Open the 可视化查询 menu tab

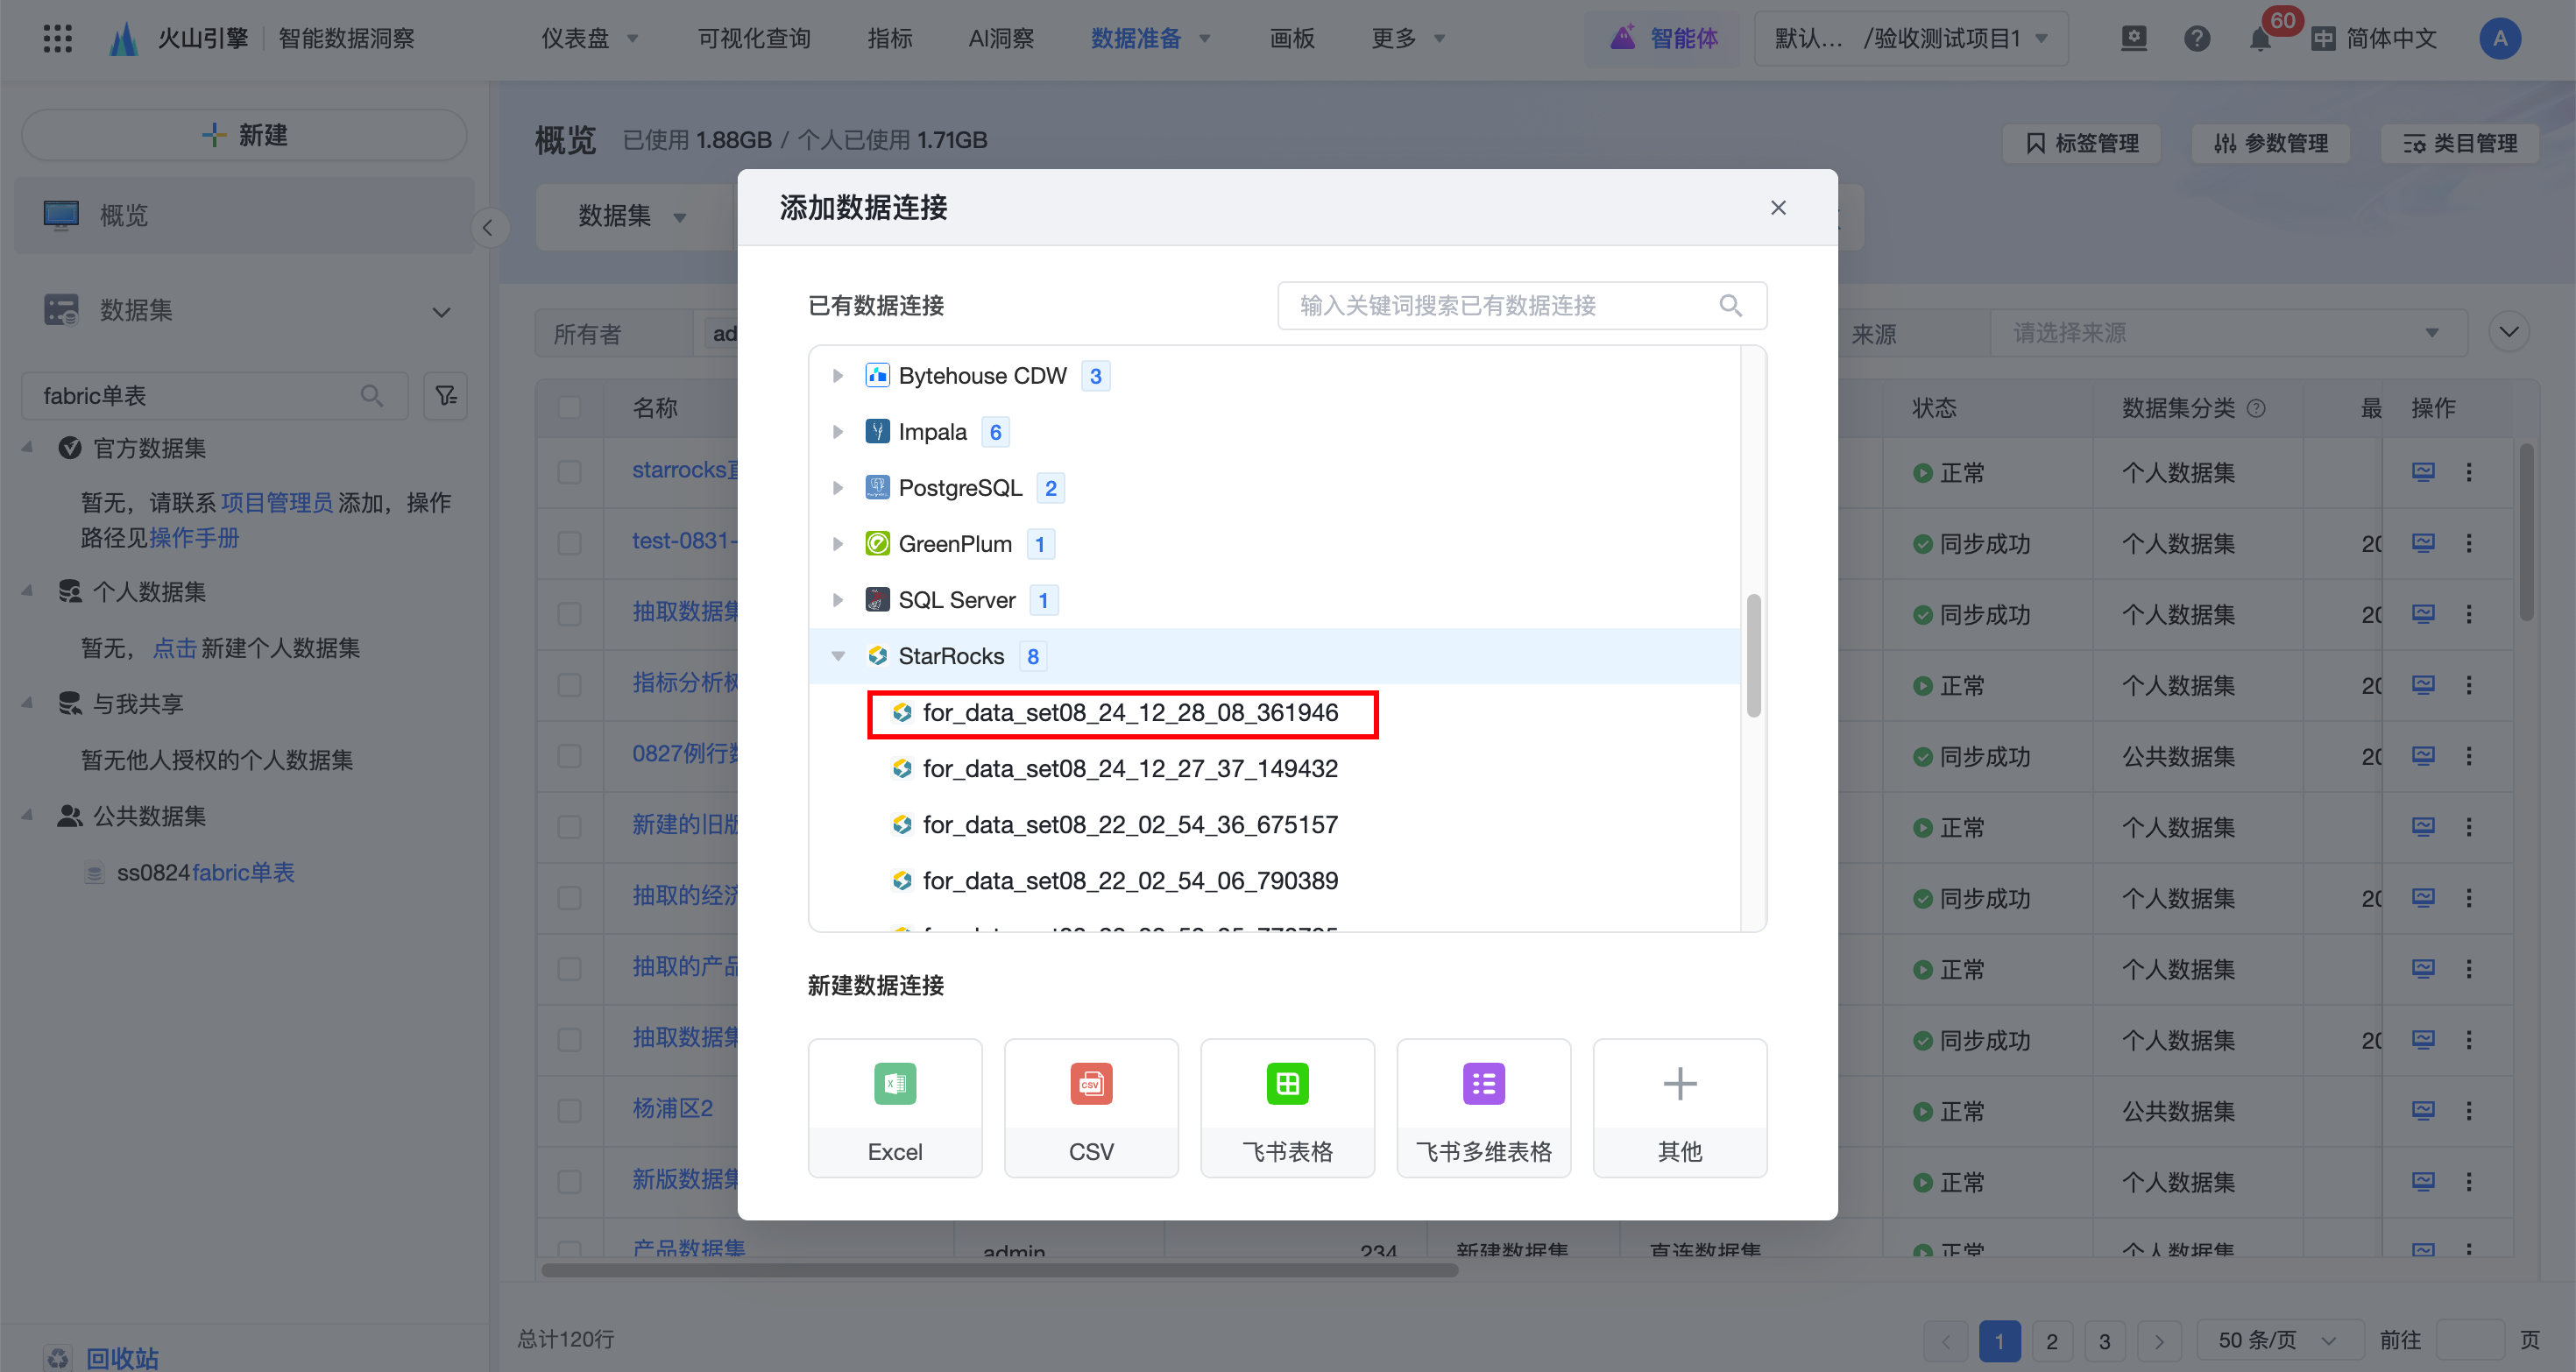[754, 39]
